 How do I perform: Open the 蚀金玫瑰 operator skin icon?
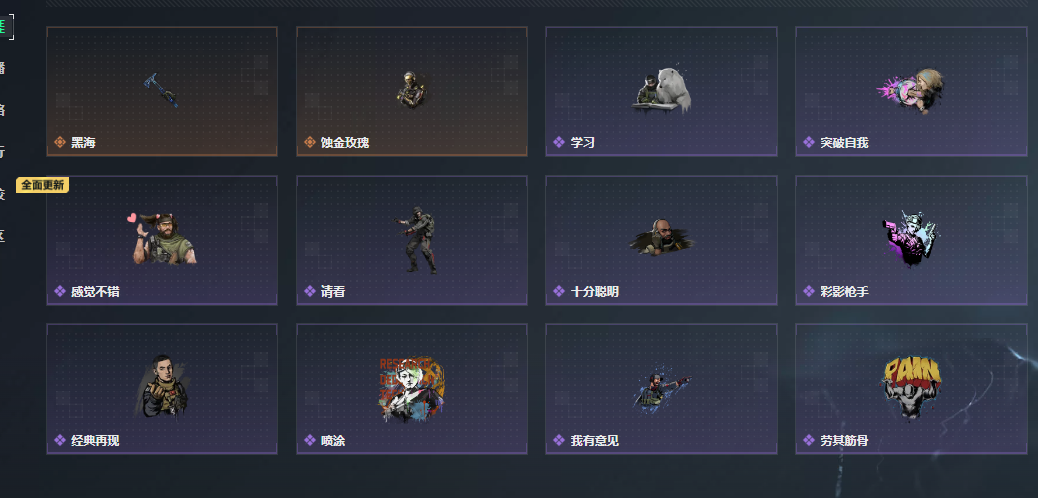[x=411, y=90]
